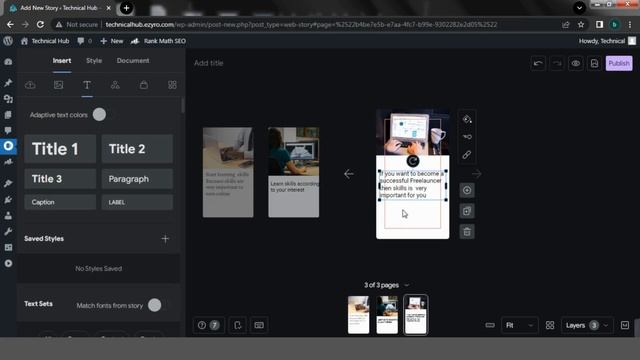Toggle Match fonts from story
This screenshot has width=640, height=360.
click(x=155, y=305)
